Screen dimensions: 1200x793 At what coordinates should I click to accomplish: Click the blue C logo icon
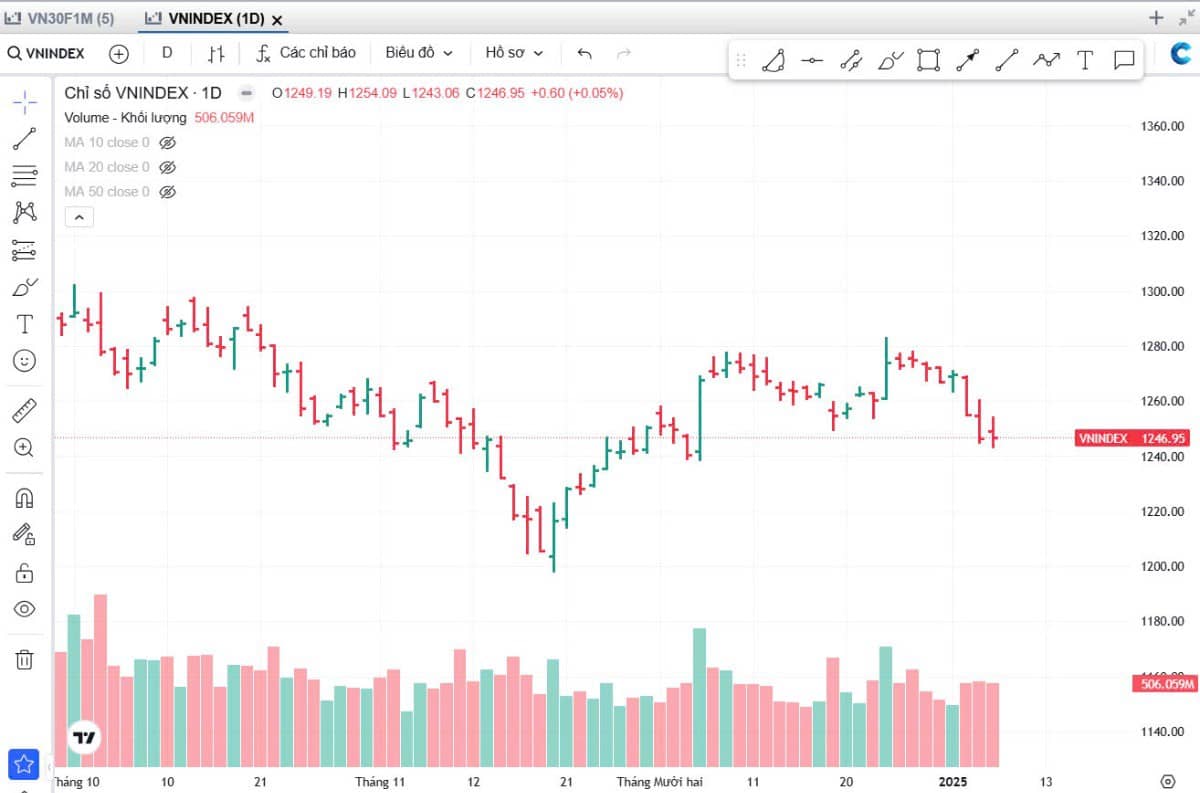1181,54
